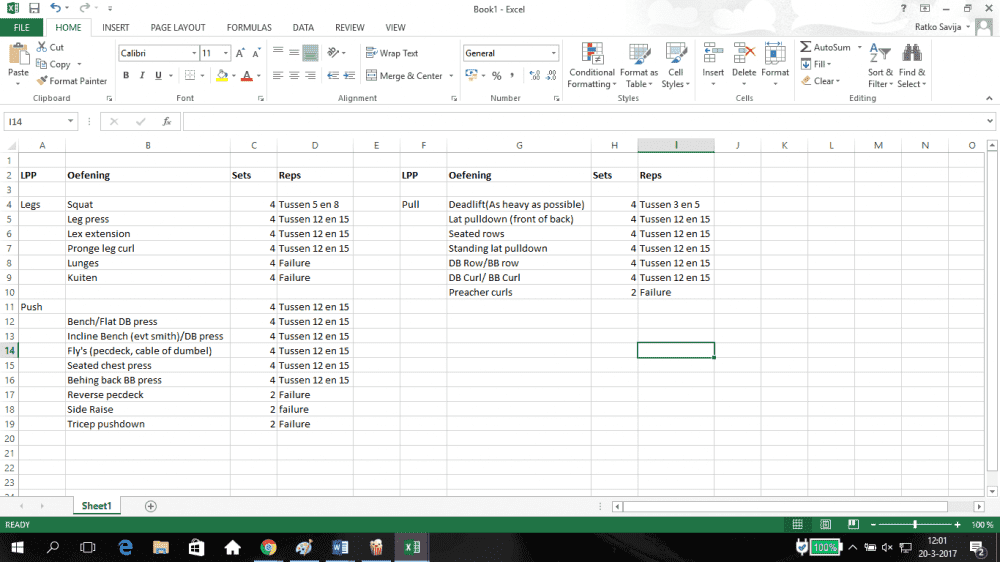Click the Format as Table icon
This screenshot has height=562, width=1000.
[x=639, y=65]
